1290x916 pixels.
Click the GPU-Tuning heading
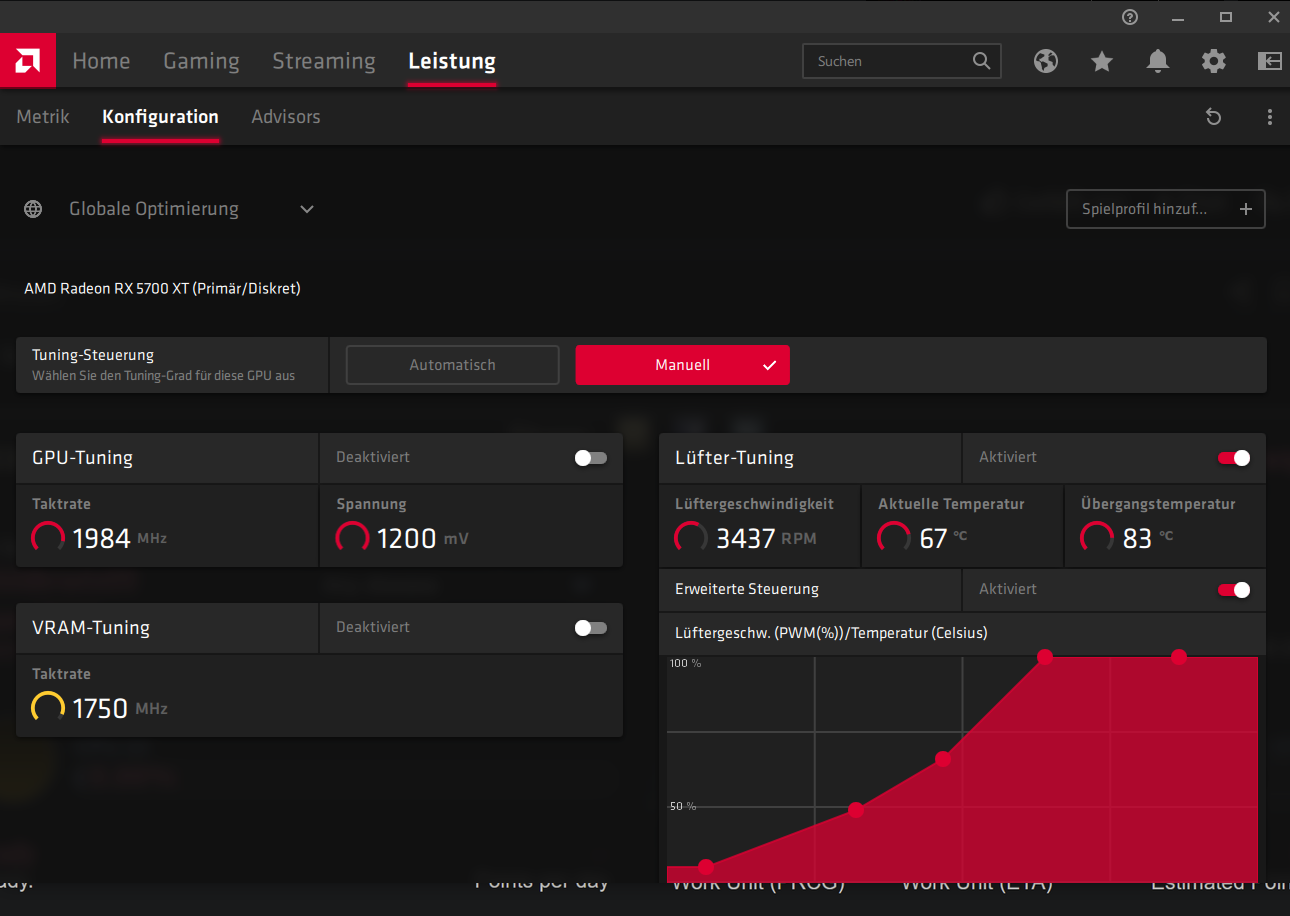click(82, 458)
